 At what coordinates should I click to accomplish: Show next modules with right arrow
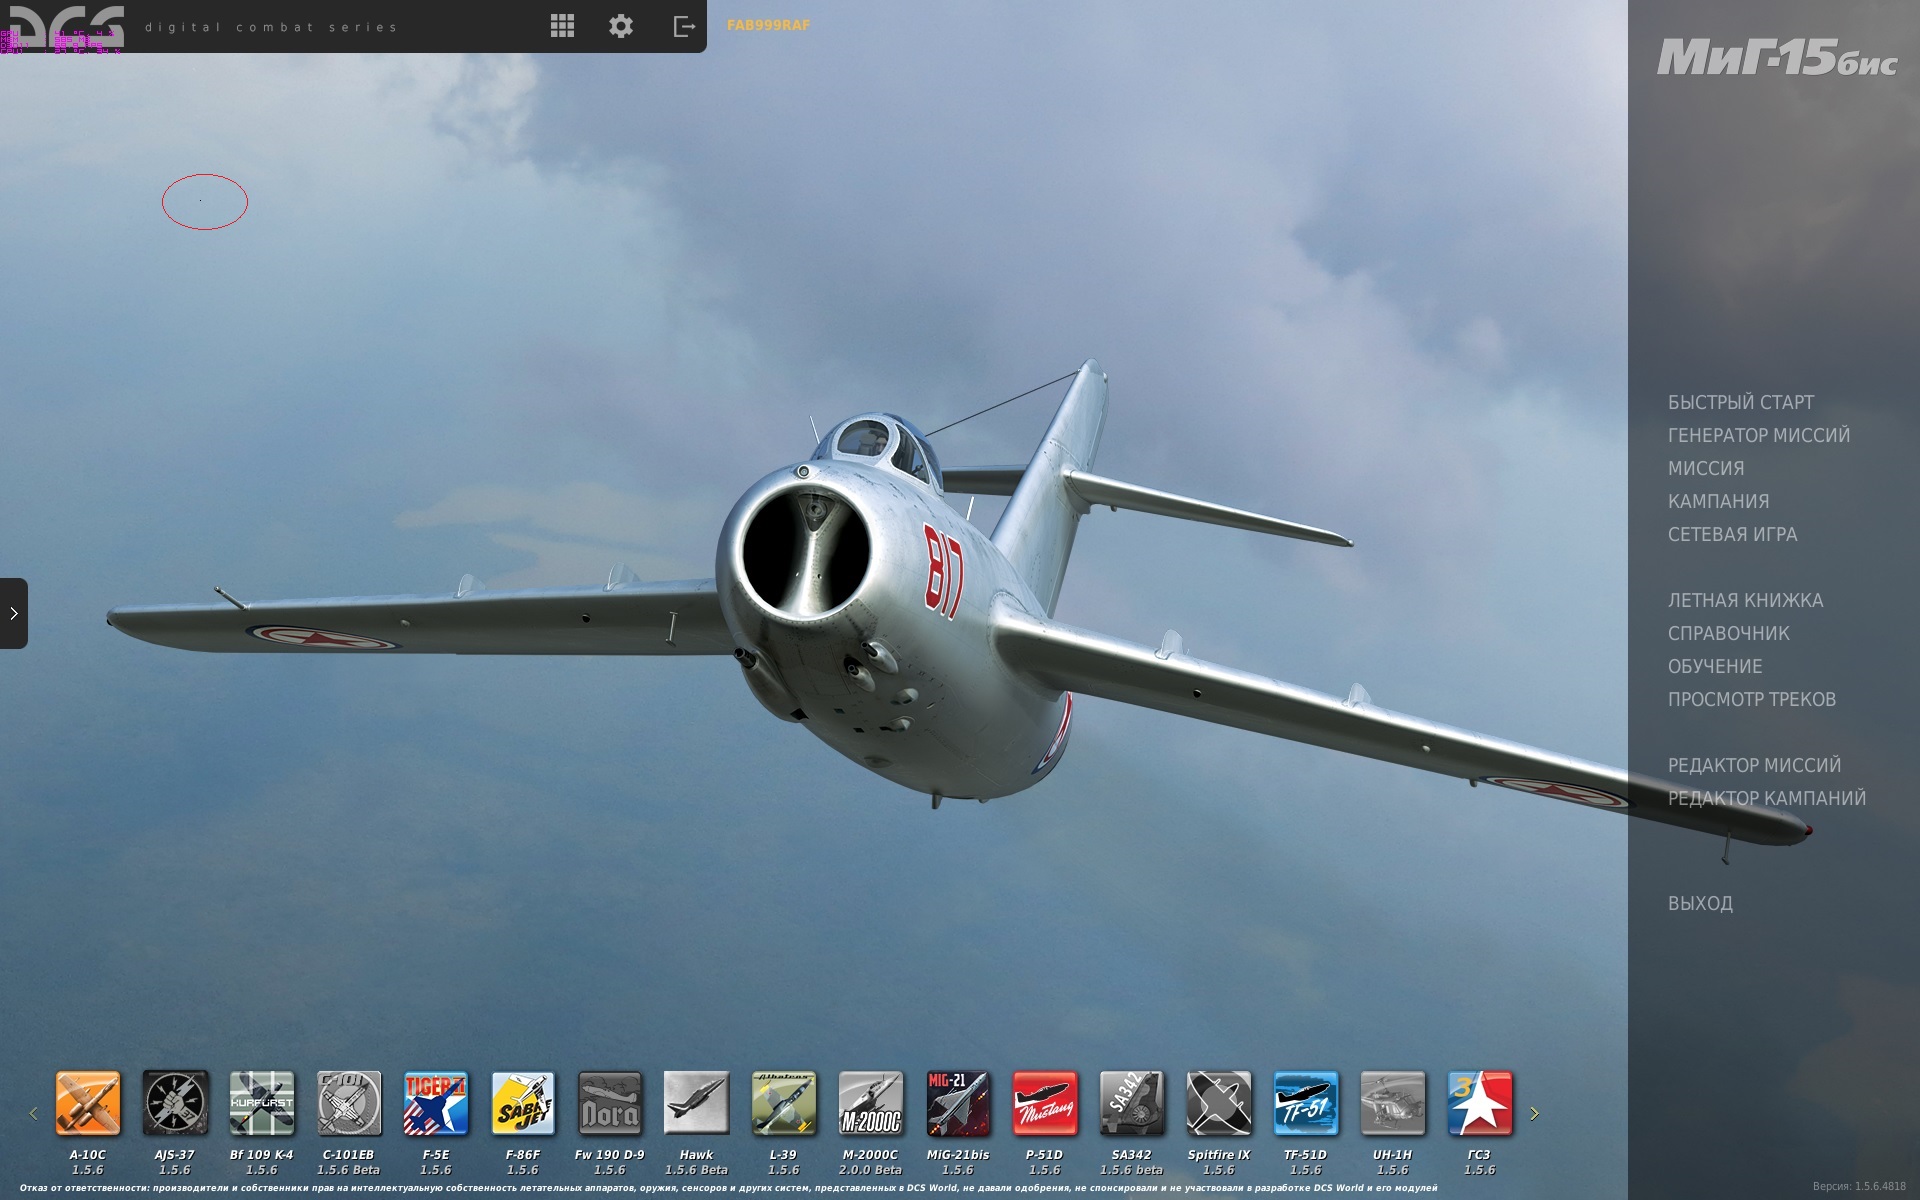click(x=1534, y=1113)
